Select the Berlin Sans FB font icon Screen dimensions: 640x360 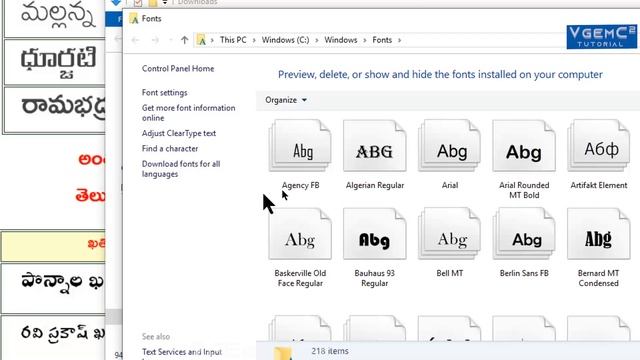[x=524, y=234]
